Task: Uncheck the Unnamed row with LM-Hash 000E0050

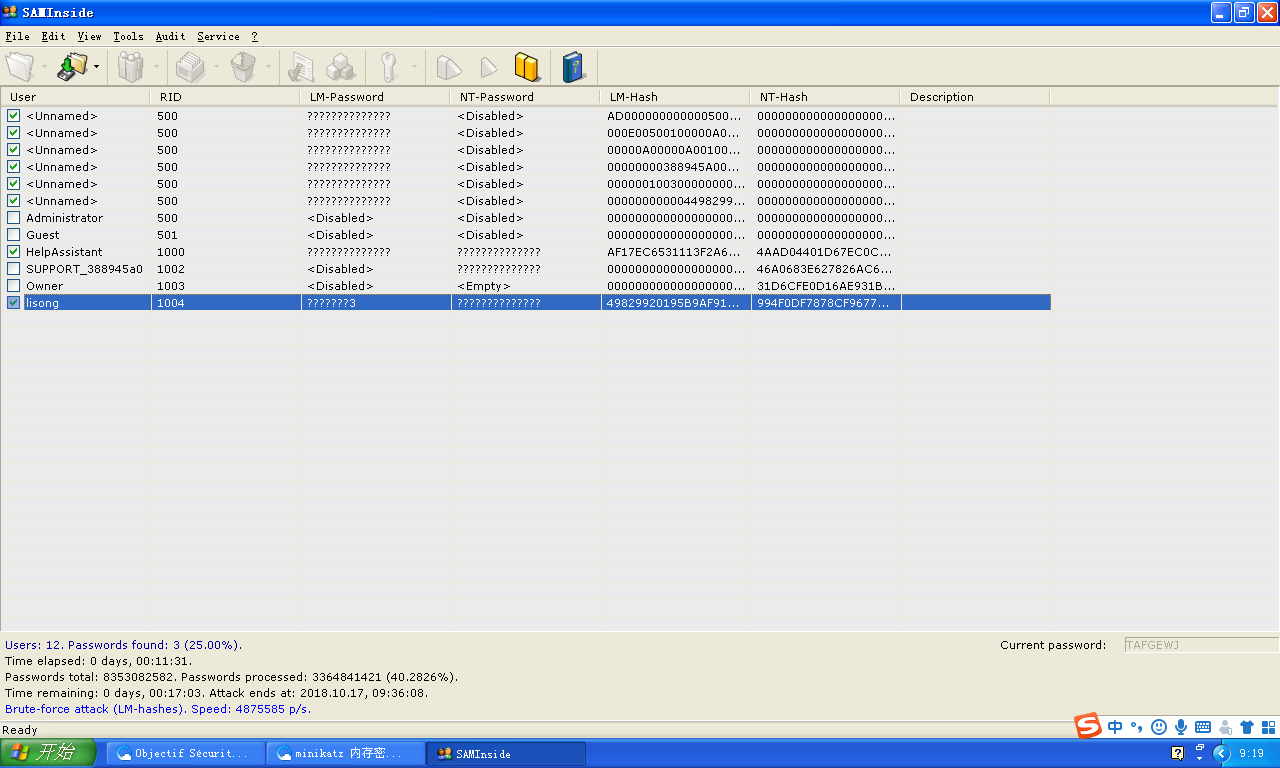Action: (x=14, y=133)
